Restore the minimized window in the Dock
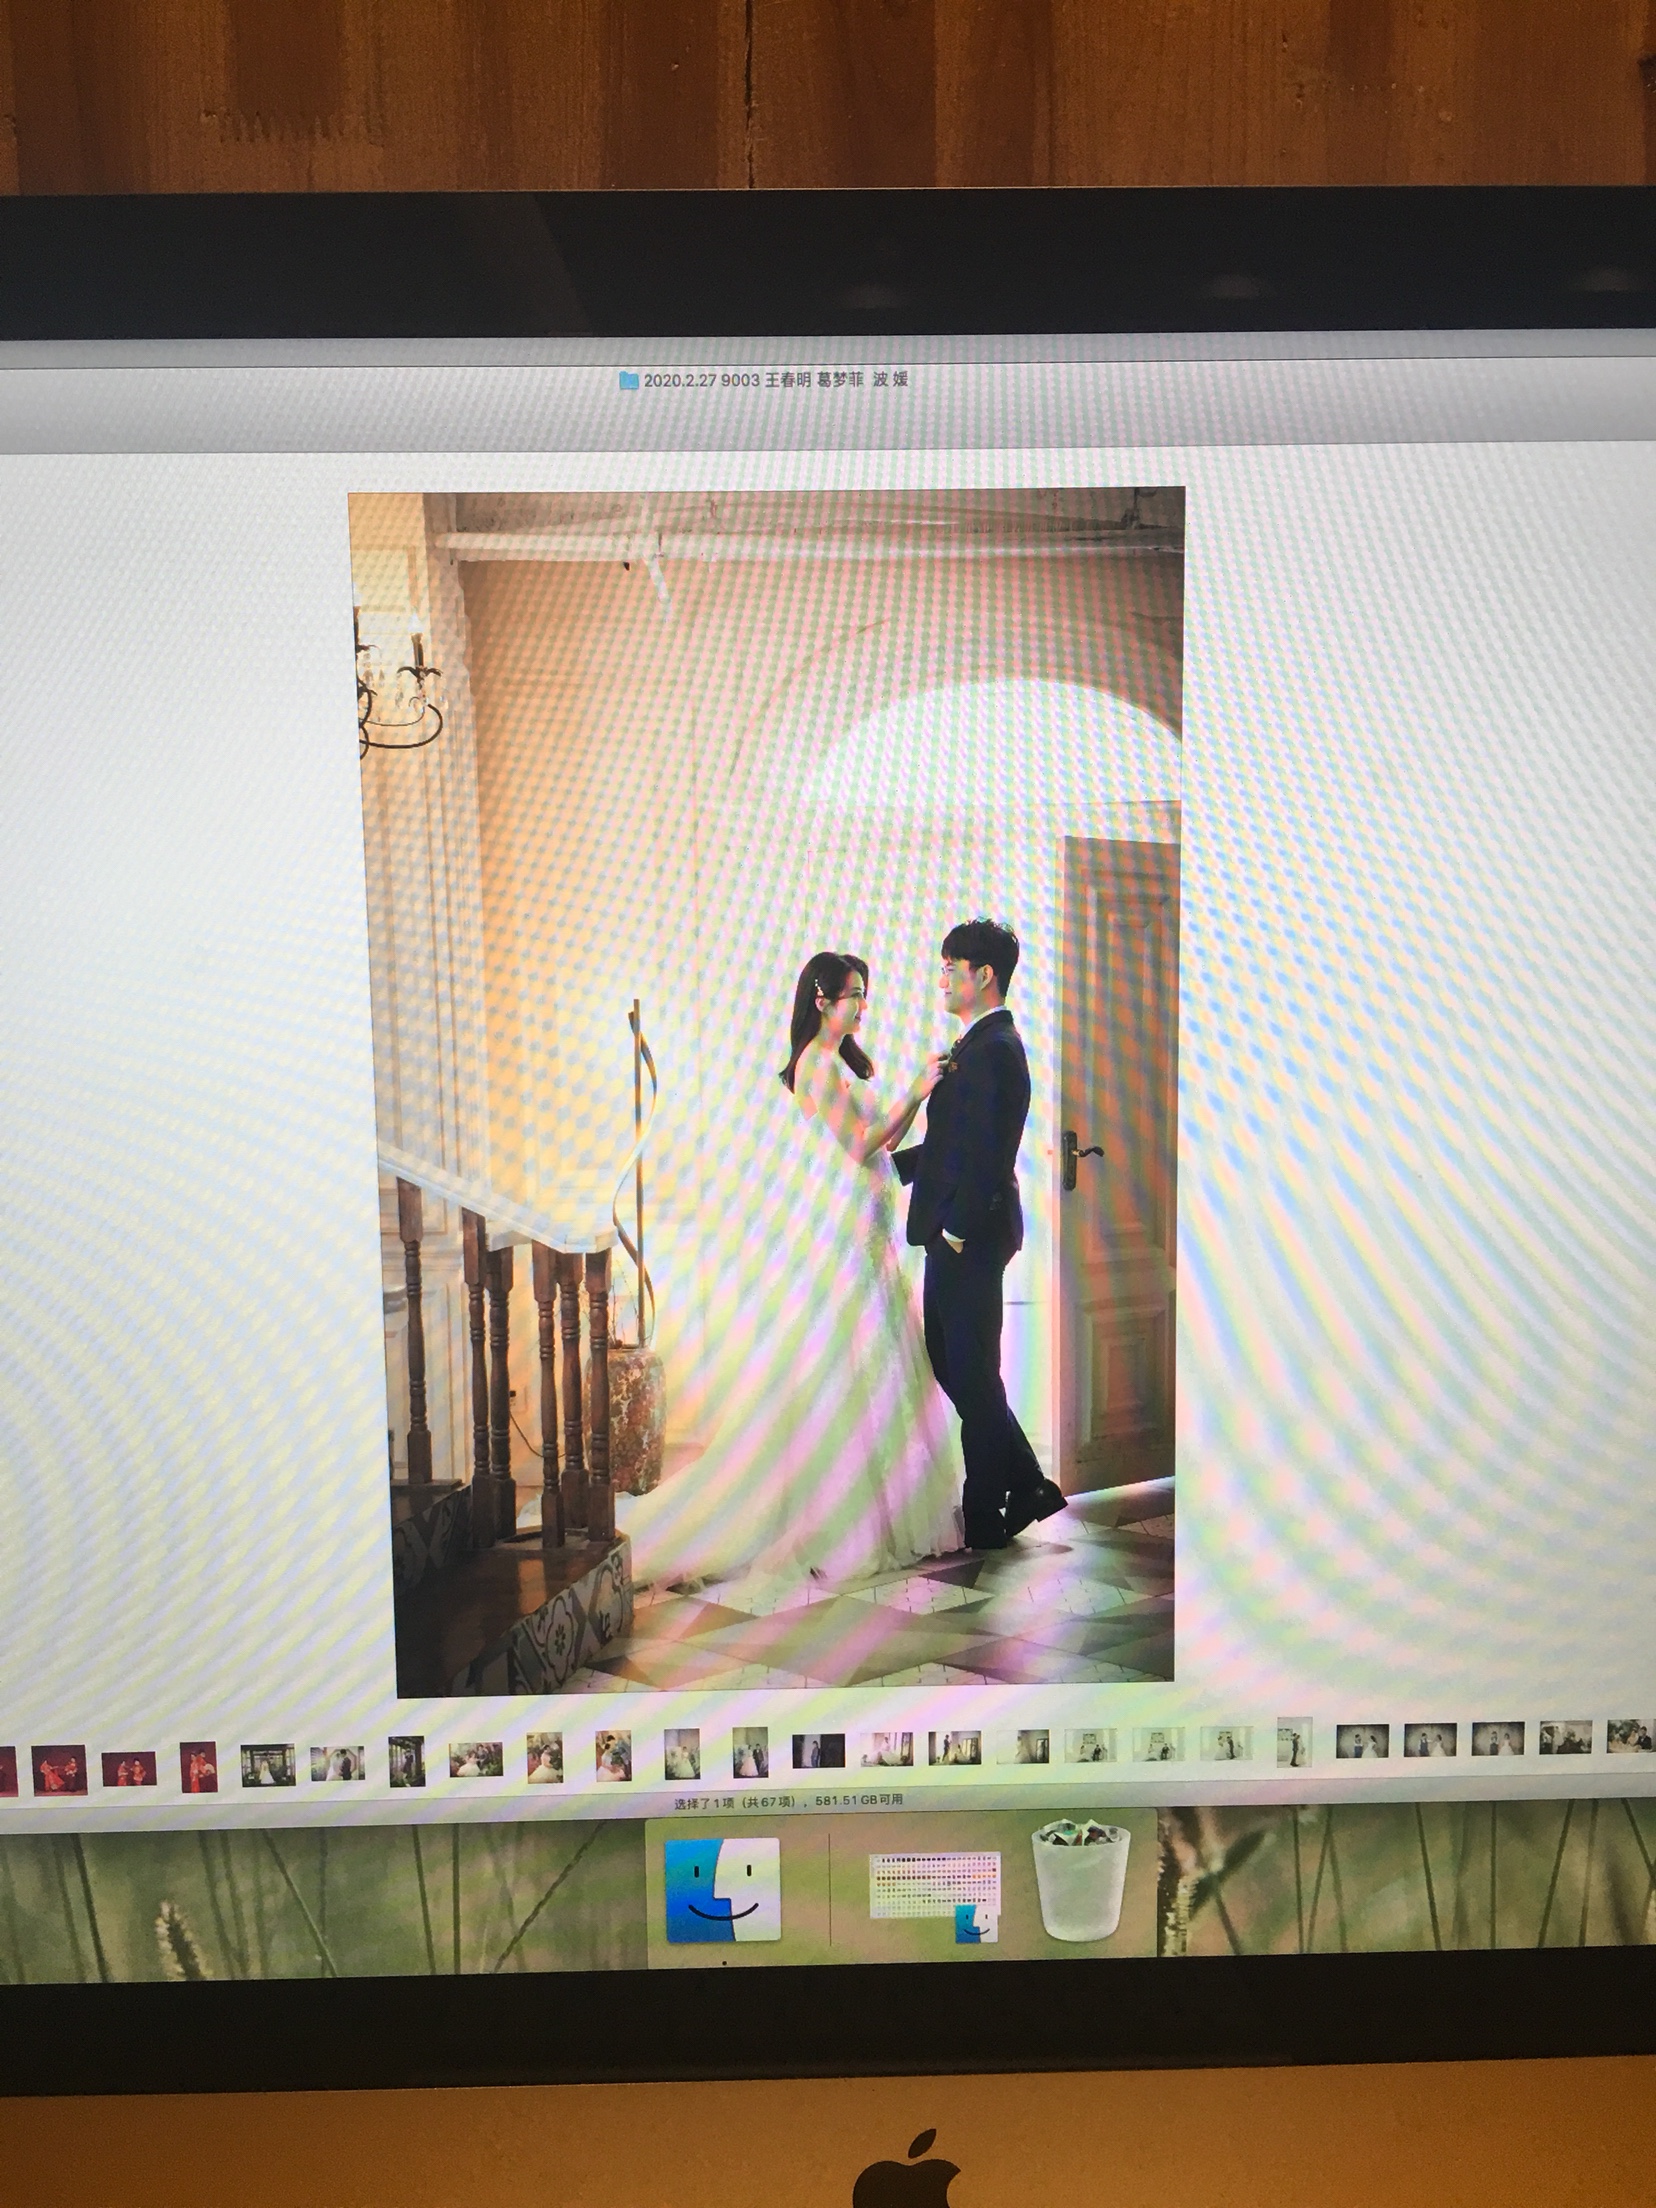 coord(937,1895)
